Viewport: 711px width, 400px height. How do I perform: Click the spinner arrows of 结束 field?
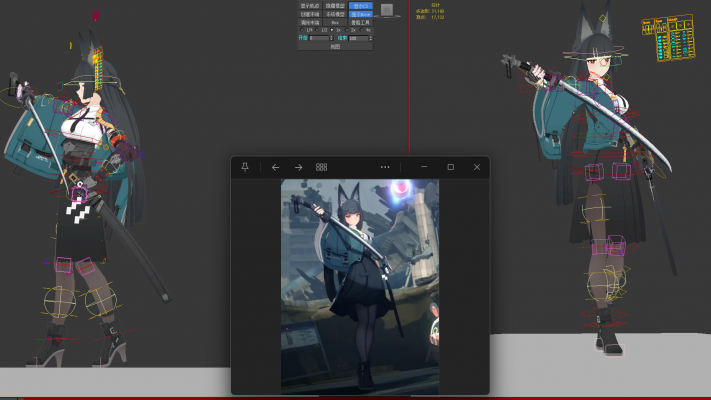[x=371, y=38]
